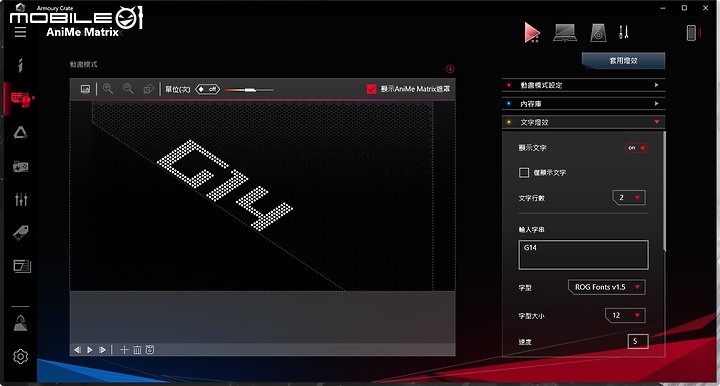Click the 速度 speed field showing 5
This screenshot has width=720, height=386.
pos(638,341)
